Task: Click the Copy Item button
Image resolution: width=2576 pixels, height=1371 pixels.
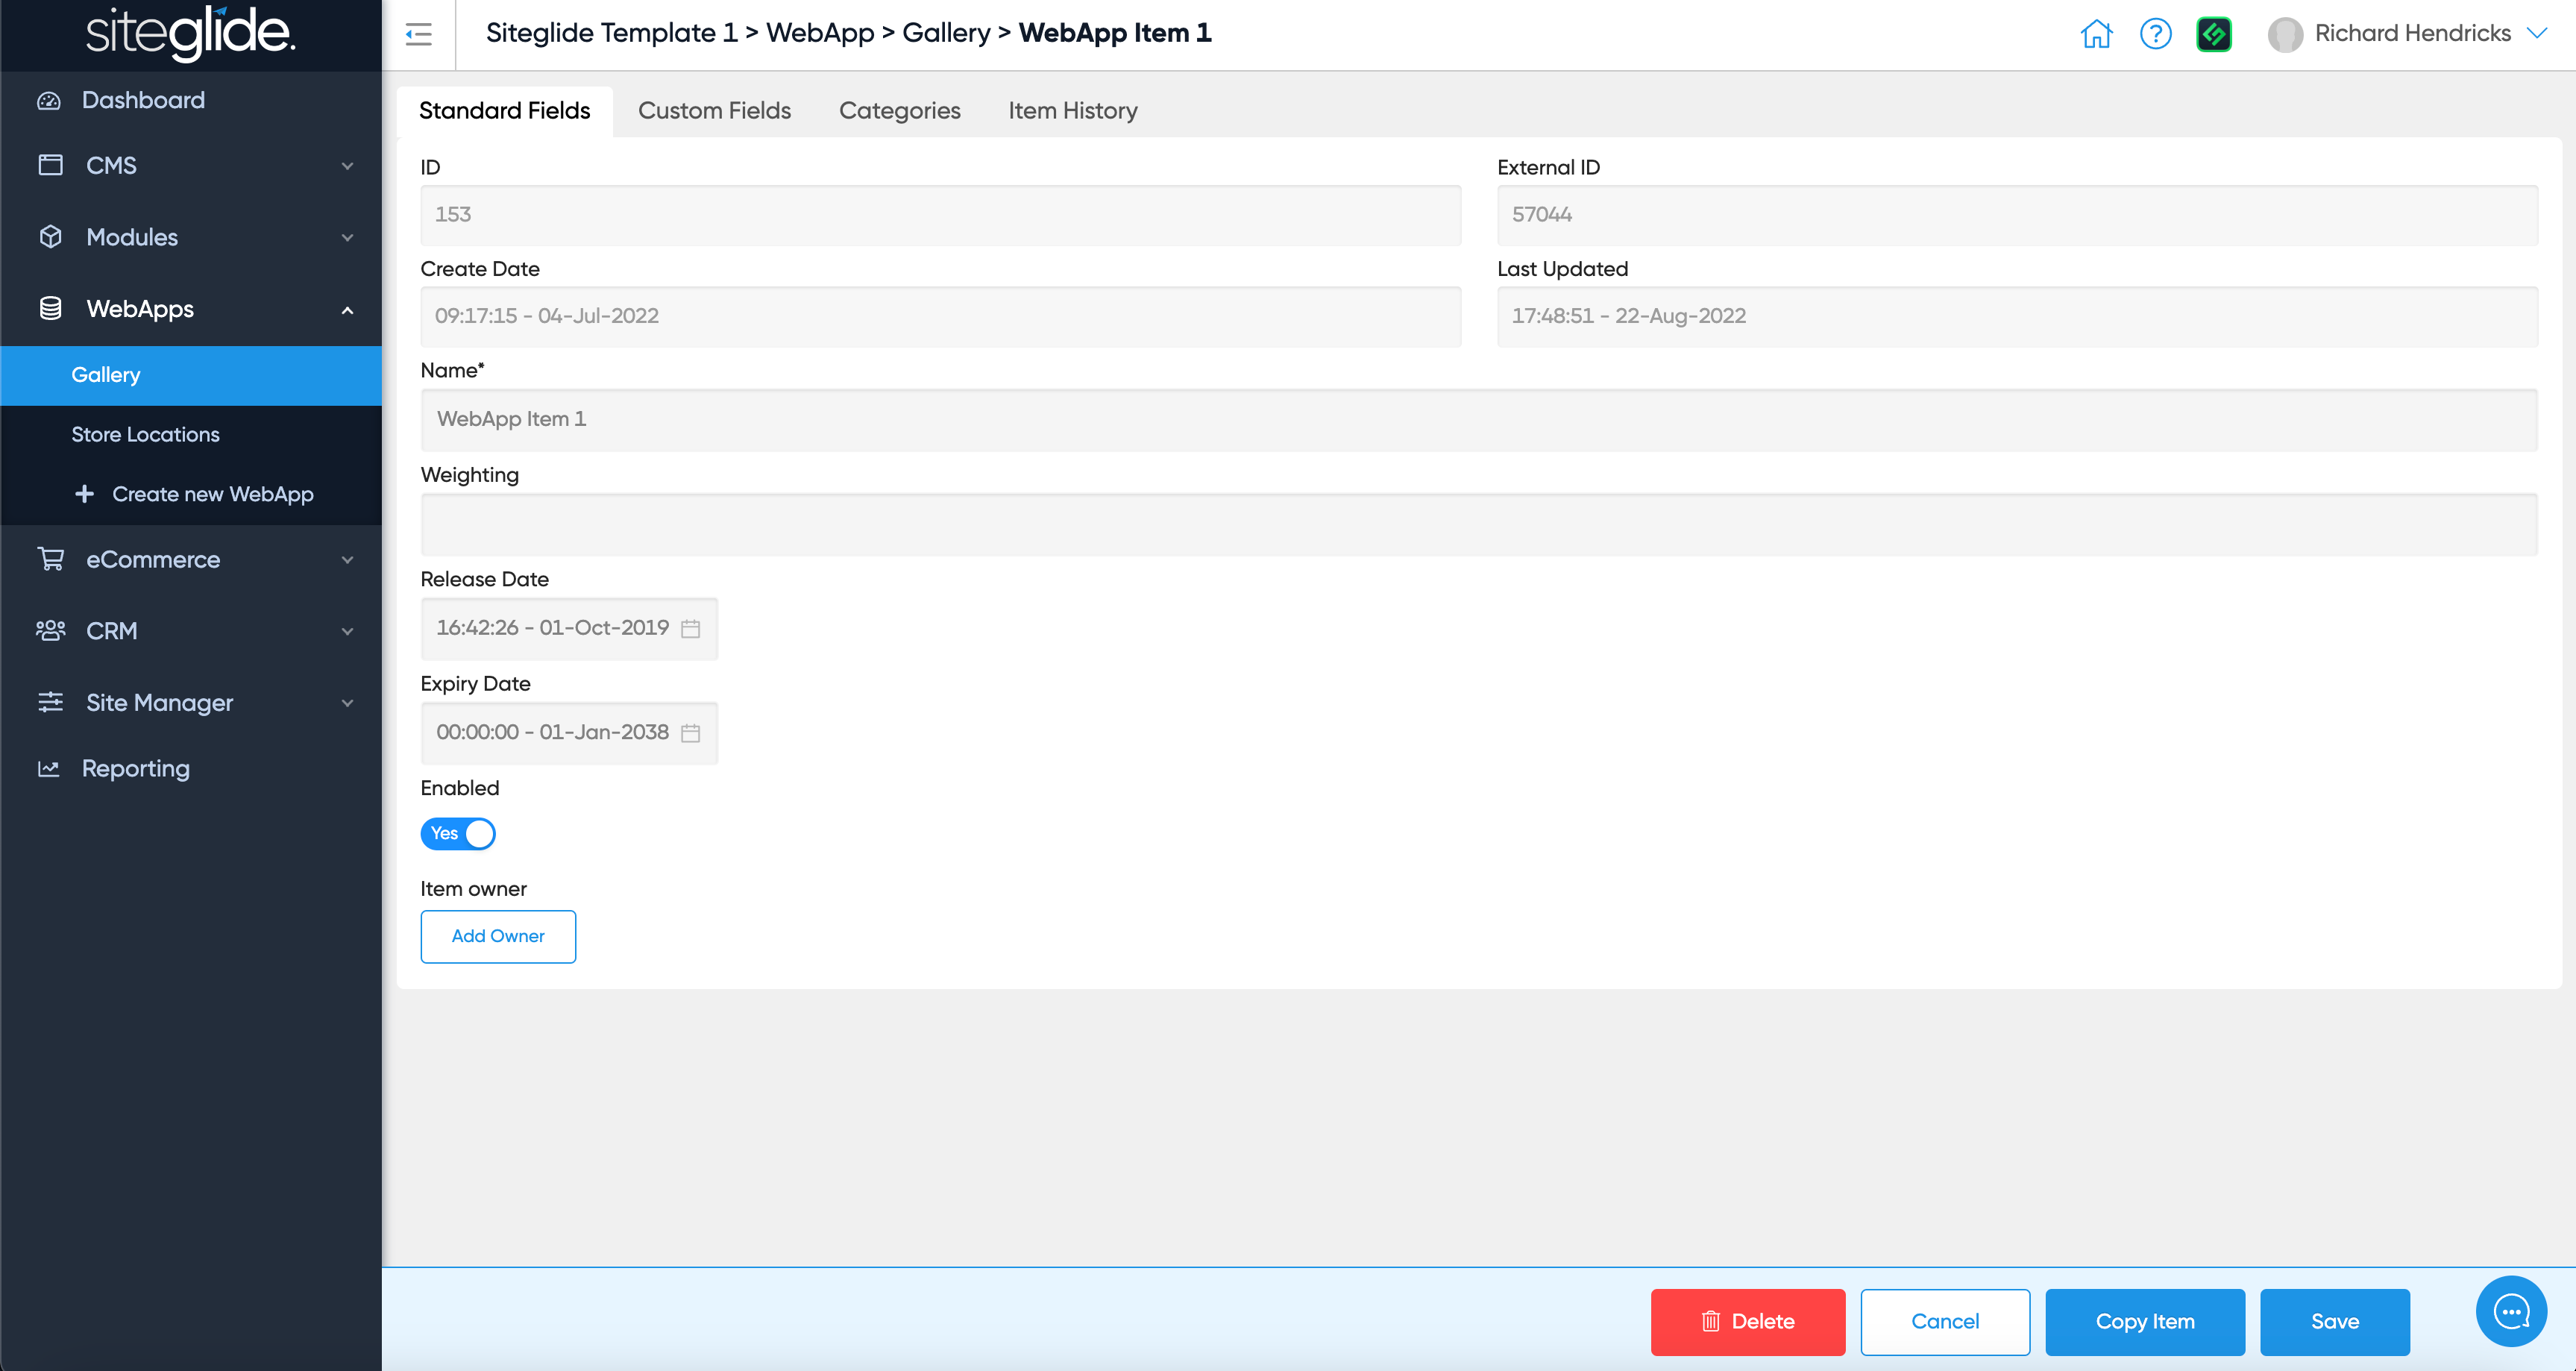Action: point(2144,1321)
